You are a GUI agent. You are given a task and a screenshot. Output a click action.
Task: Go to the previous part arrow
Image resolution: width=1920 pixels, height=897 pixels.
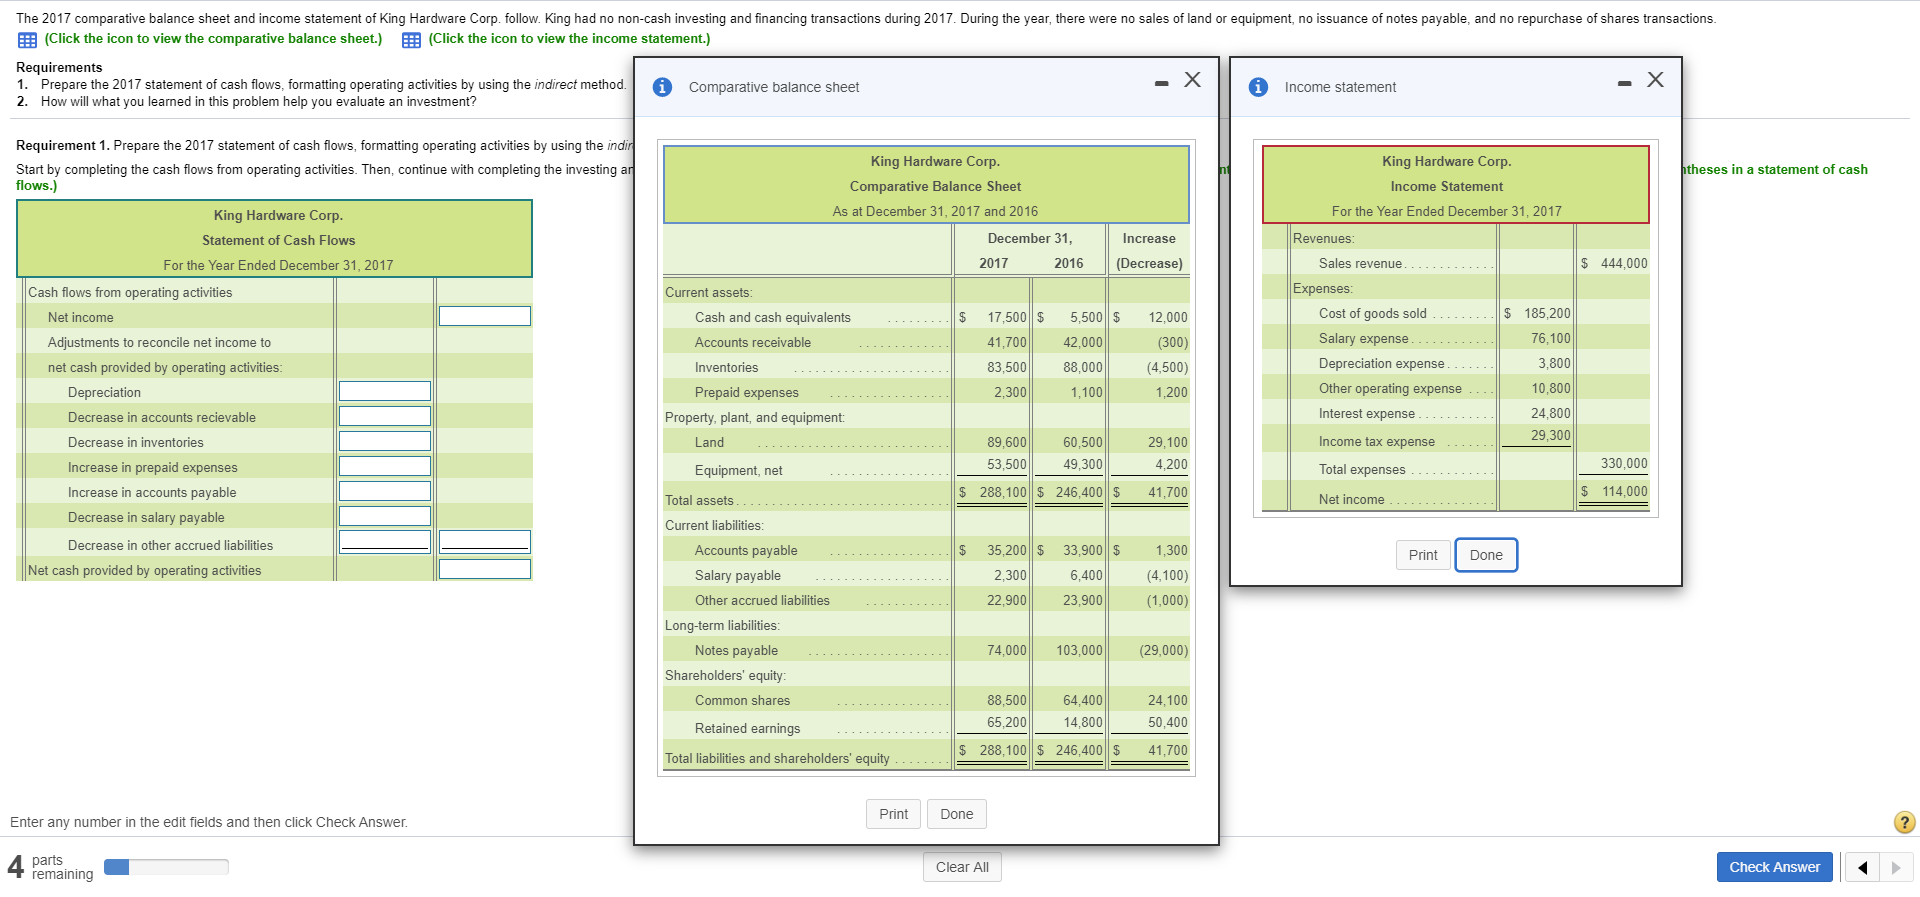[x=1862, y=867]
